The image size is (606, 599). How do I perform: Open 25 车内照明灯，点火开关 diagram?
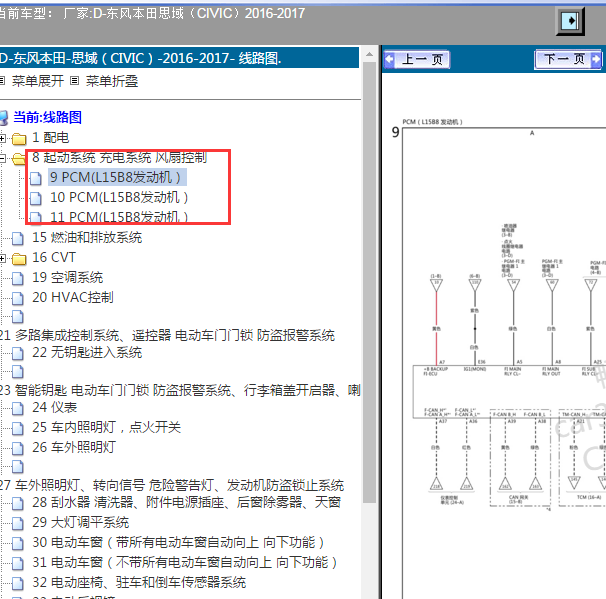106,427
